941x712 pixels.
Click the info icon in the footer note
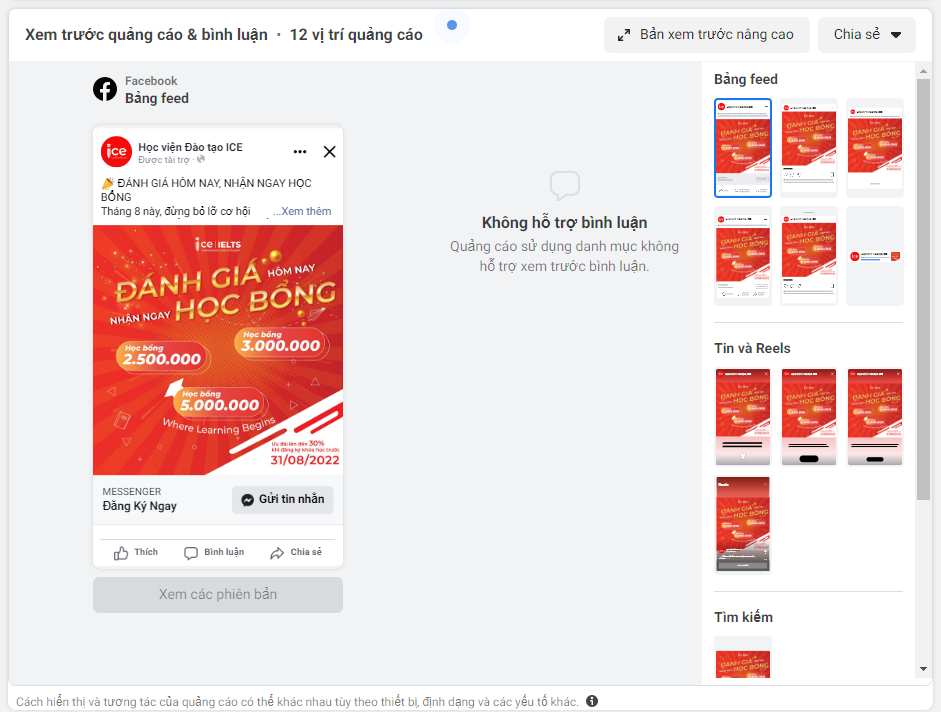[592, 701]
